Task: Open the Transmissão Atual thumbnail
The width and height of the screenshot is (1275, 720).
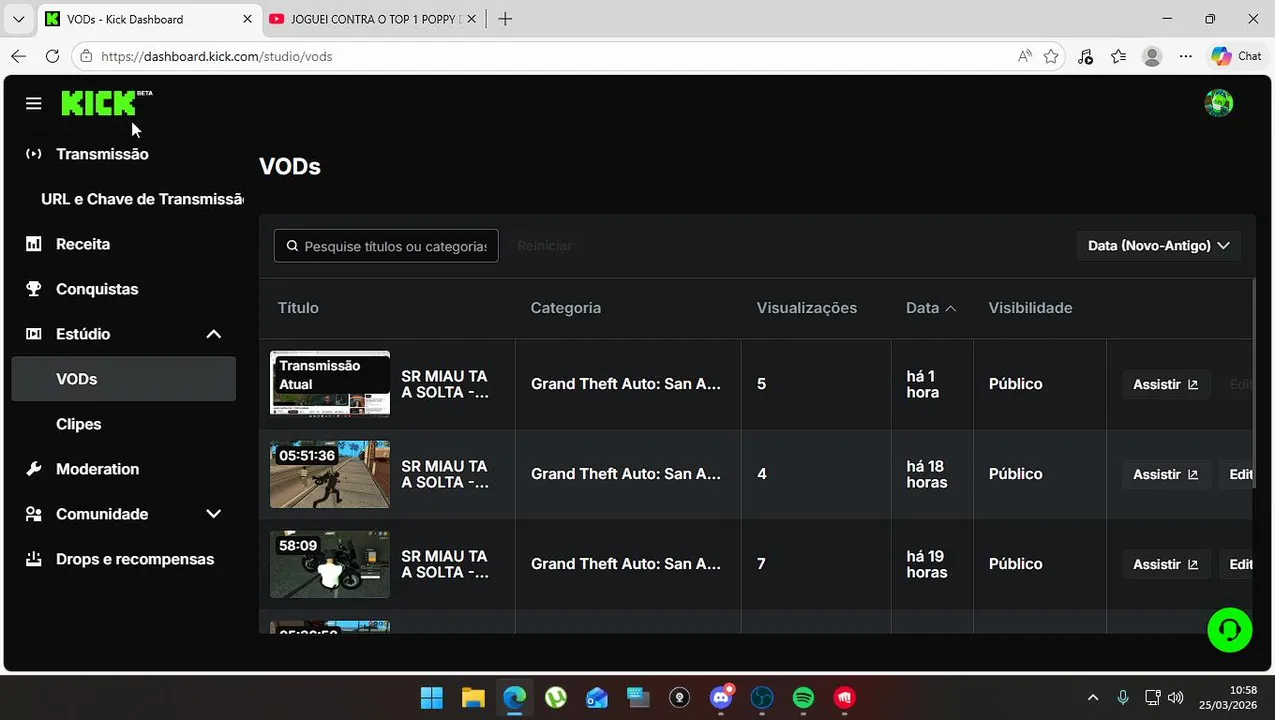Action: pyautogui.click(x=330, y=383)
